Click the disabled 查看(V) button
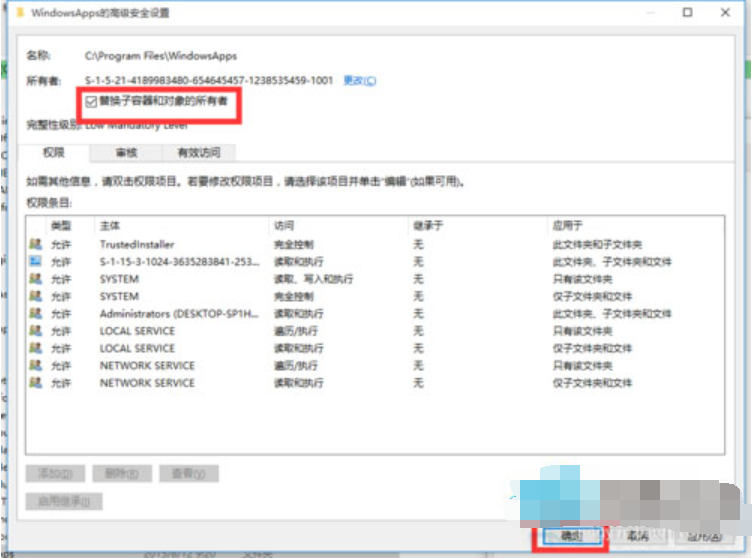 (x=189, y=474)
